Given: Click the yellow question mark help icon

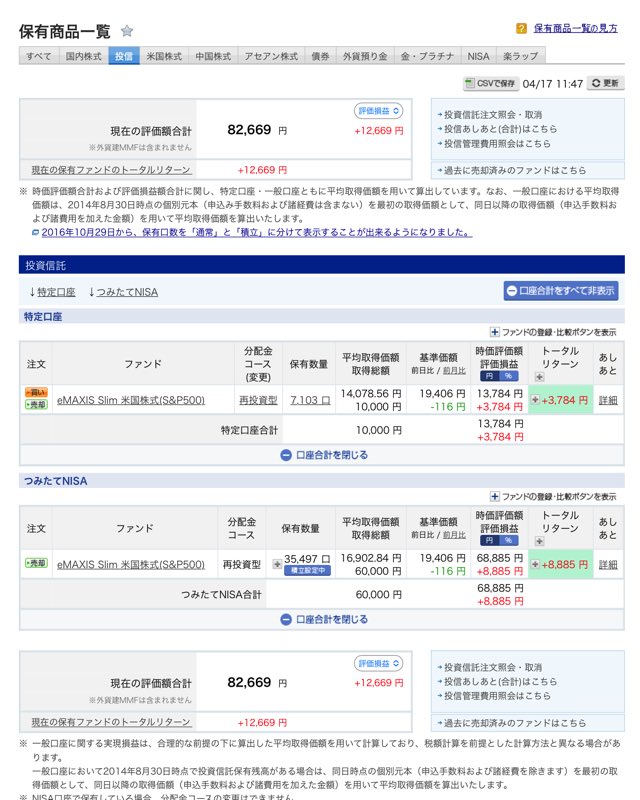Looking at the screenshot, I should 521,29.
